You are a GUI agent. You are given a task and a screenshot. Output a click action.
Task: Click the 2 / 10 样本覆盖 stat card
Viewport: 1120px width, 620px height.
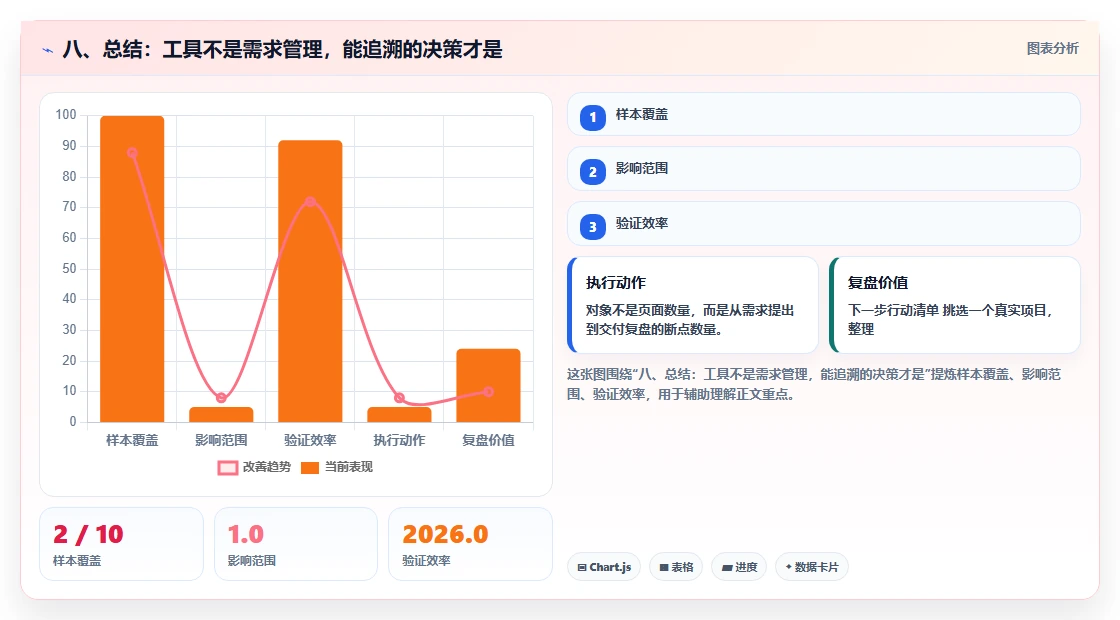(x=121, y=544)
